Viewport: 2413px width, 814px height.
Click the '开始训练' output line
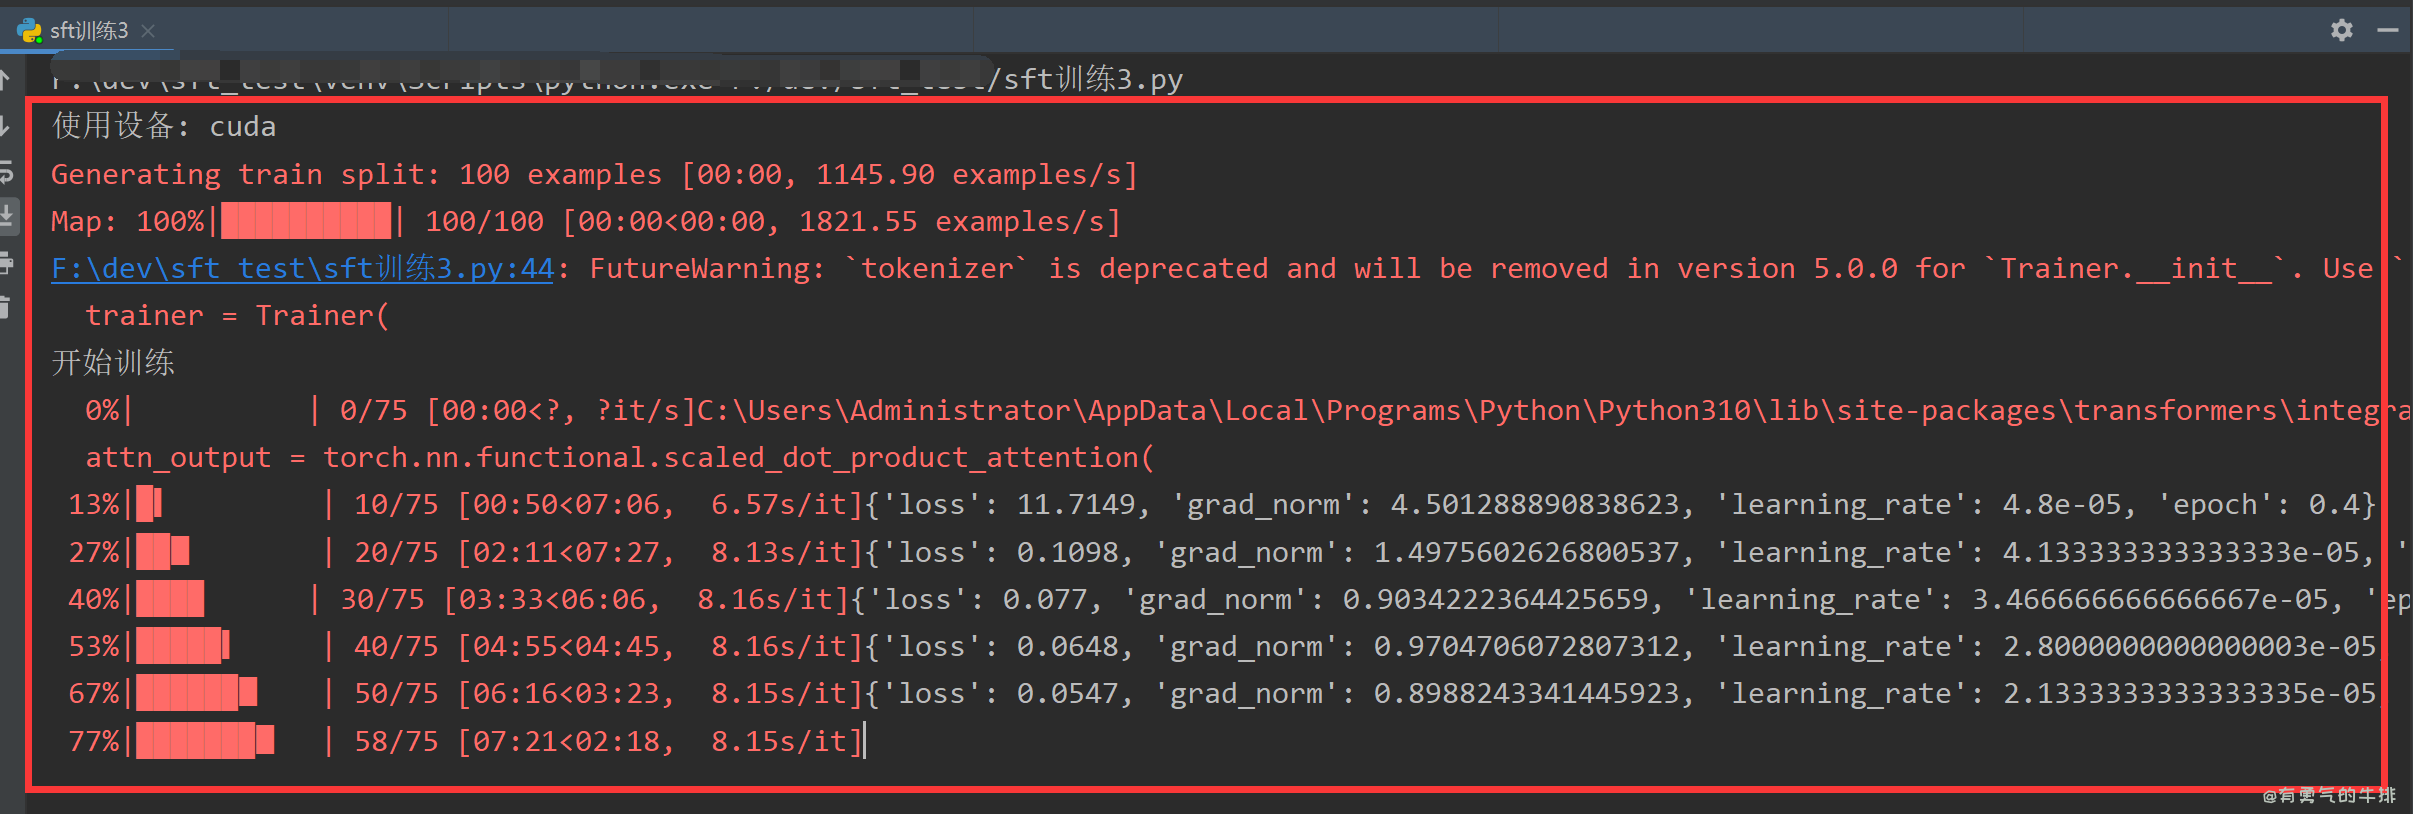(x=113, y=362)
